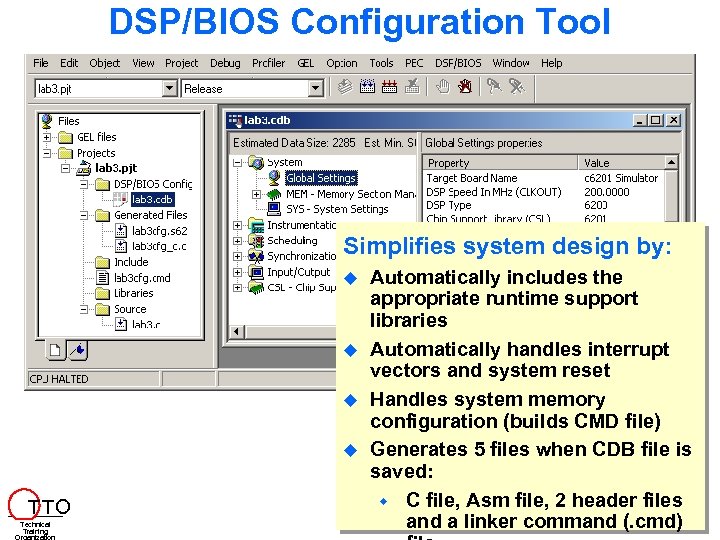This screenshot has width=720, height=540.
Task: Click the lab3.pjt project icon
Action: pos(84,169)
